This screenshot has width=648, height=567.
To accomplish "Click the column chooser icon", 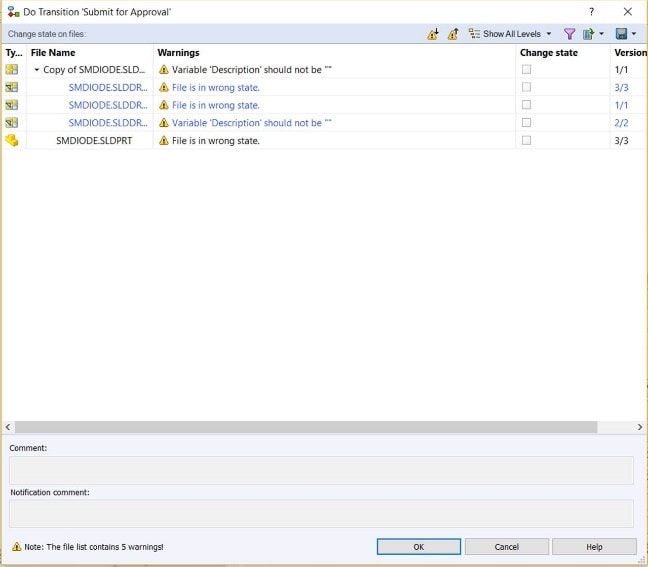I will 588,34.
